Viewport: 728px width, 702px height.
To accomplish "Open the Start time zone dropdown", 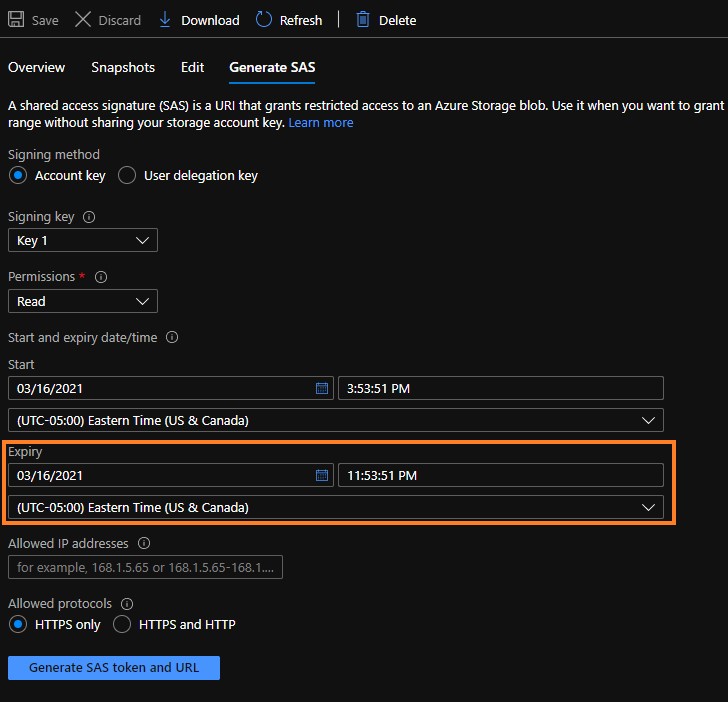I will tap(336, 420).
